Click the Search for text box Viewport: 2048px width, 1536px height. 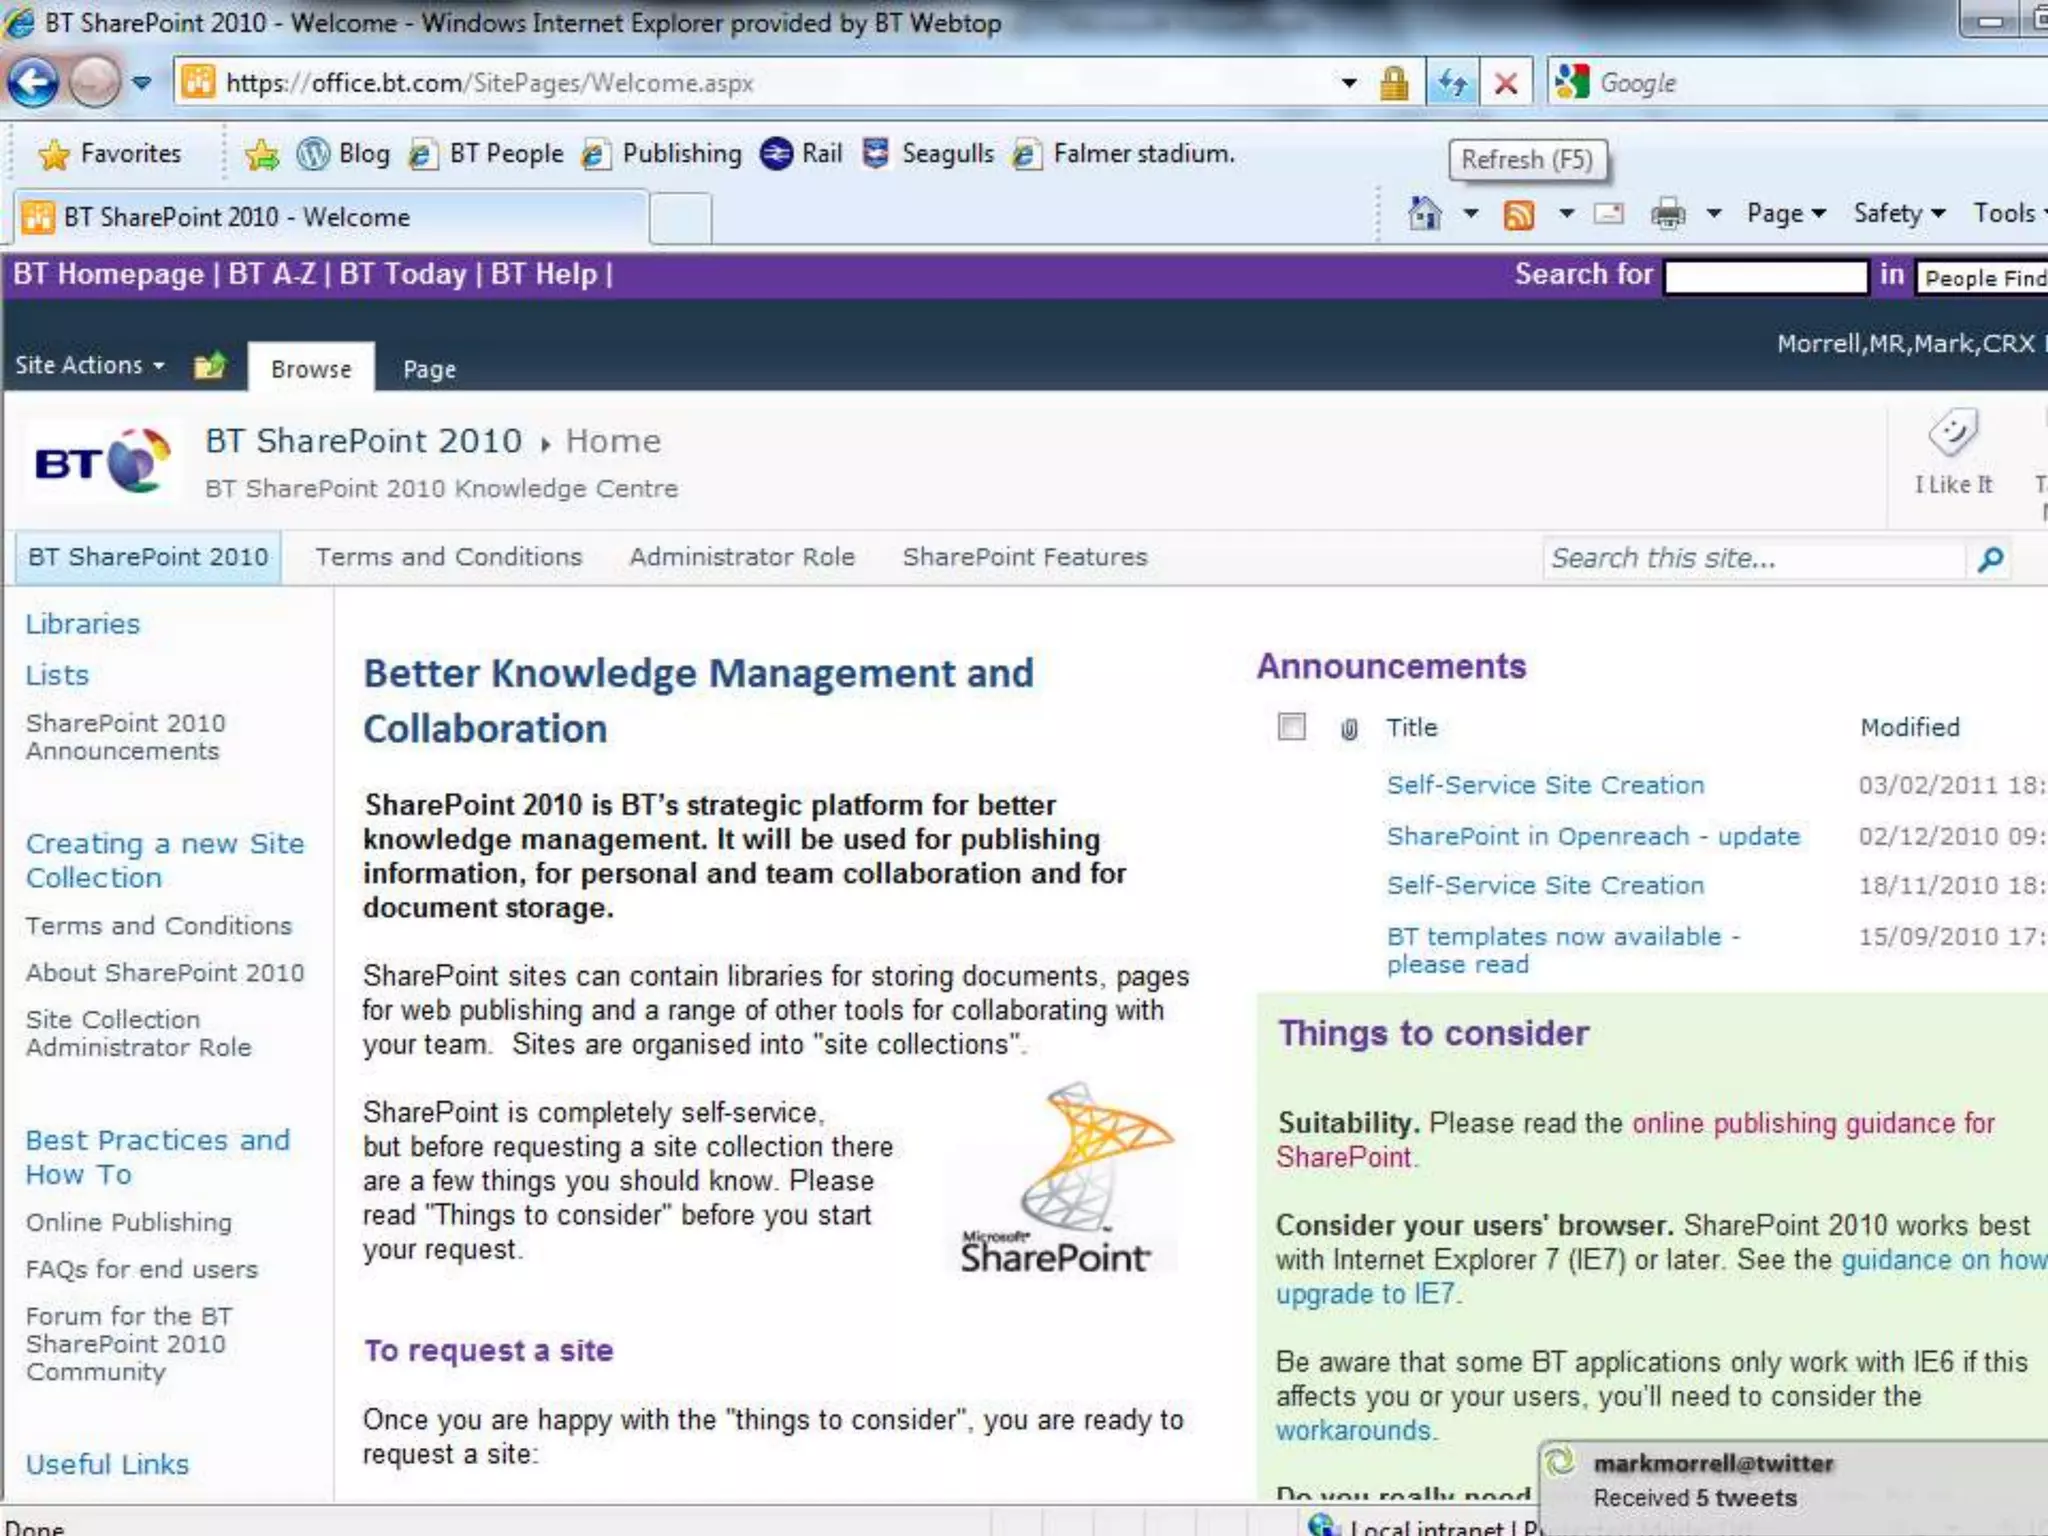pyautogui.click(x=1766, y=276)
